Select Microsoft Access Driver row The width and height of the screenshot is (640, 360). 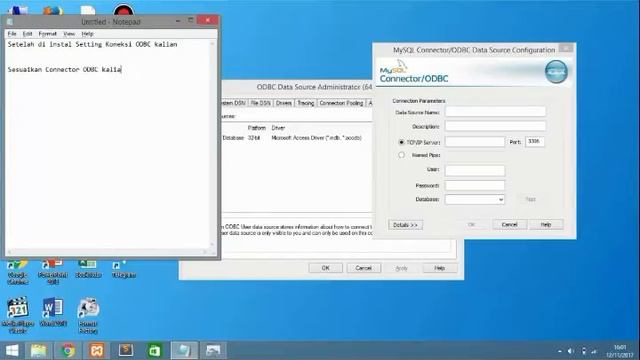[292, 138]
